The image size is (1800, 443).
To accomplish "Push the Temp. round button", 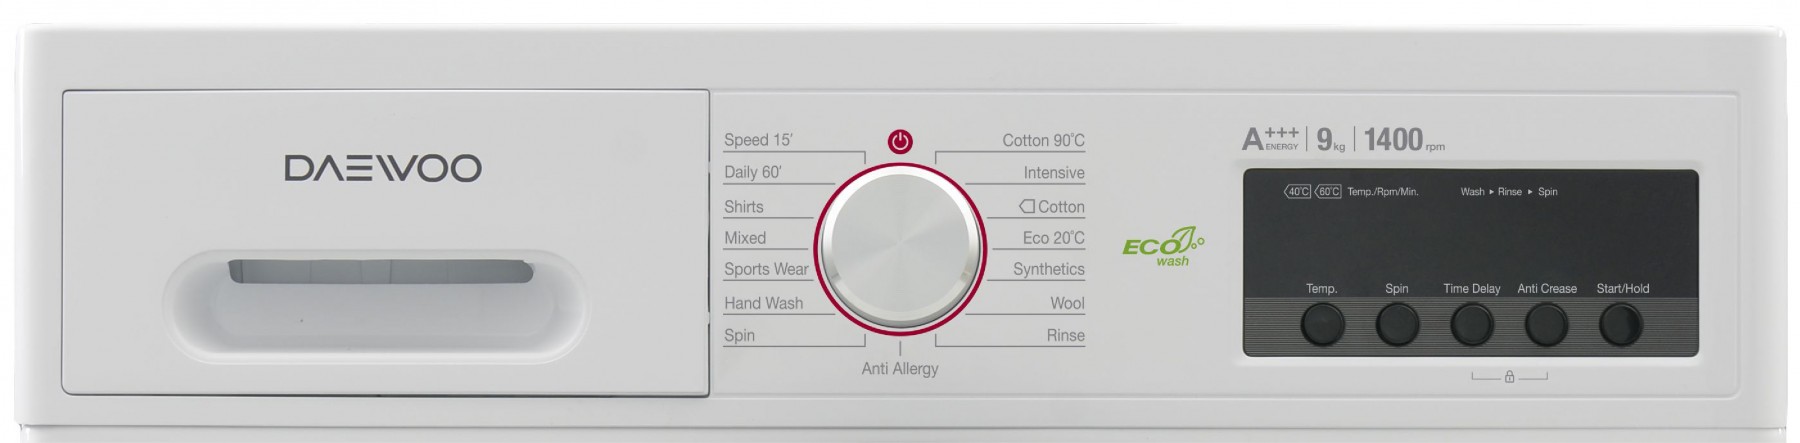I will pos(1322,324).
